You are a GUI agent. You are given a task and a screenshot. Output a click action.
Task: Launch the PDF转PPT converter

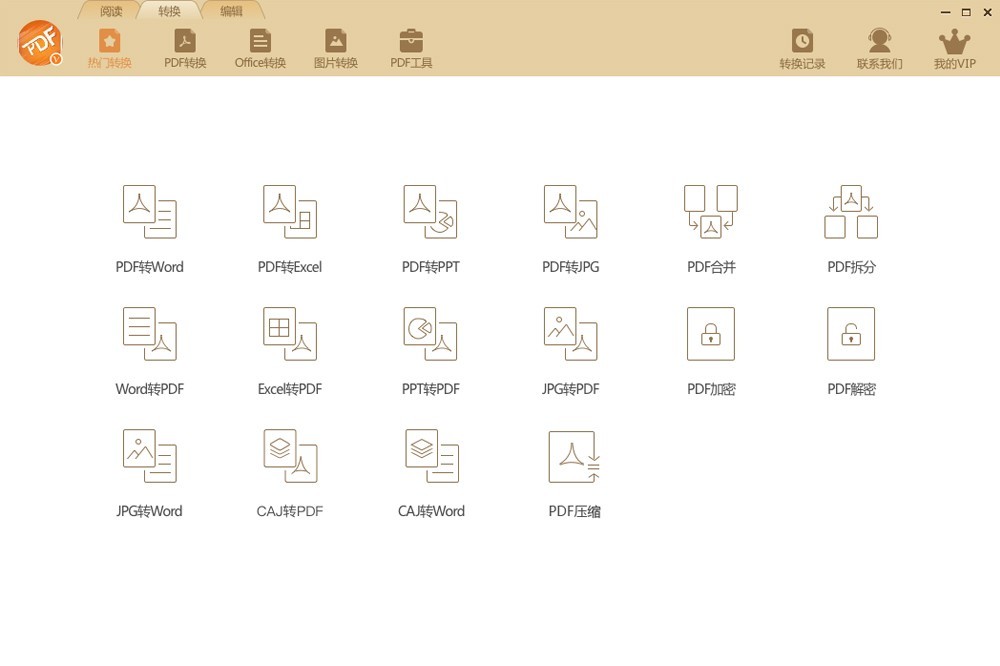tap(431, 212)
